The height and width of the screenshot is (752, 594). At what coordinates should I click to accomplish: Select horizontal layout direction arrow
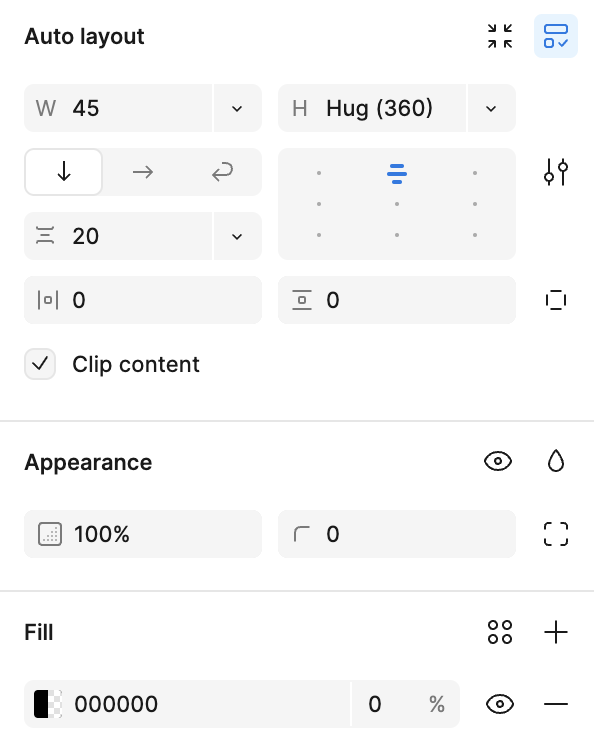[142, 172]
